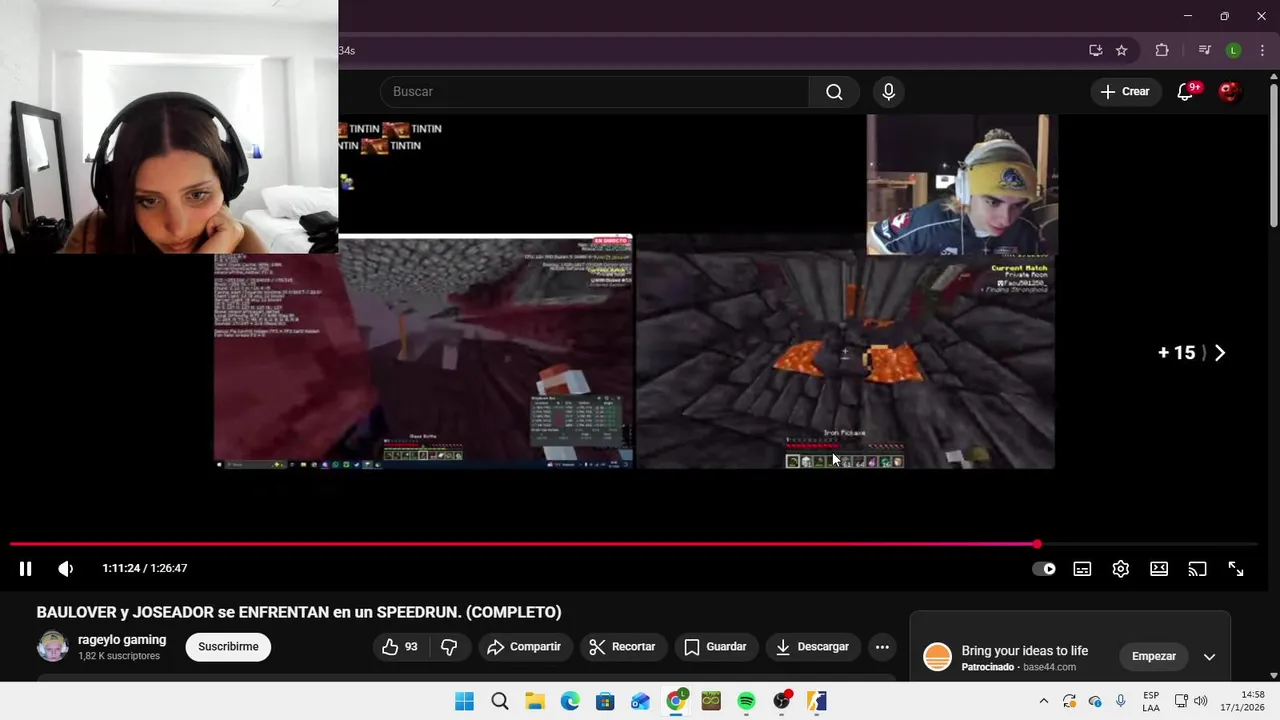Screen dimensions: 1280x720
Task: Click the Bring your ideas to life ad title
Action: coord(1024,651)
